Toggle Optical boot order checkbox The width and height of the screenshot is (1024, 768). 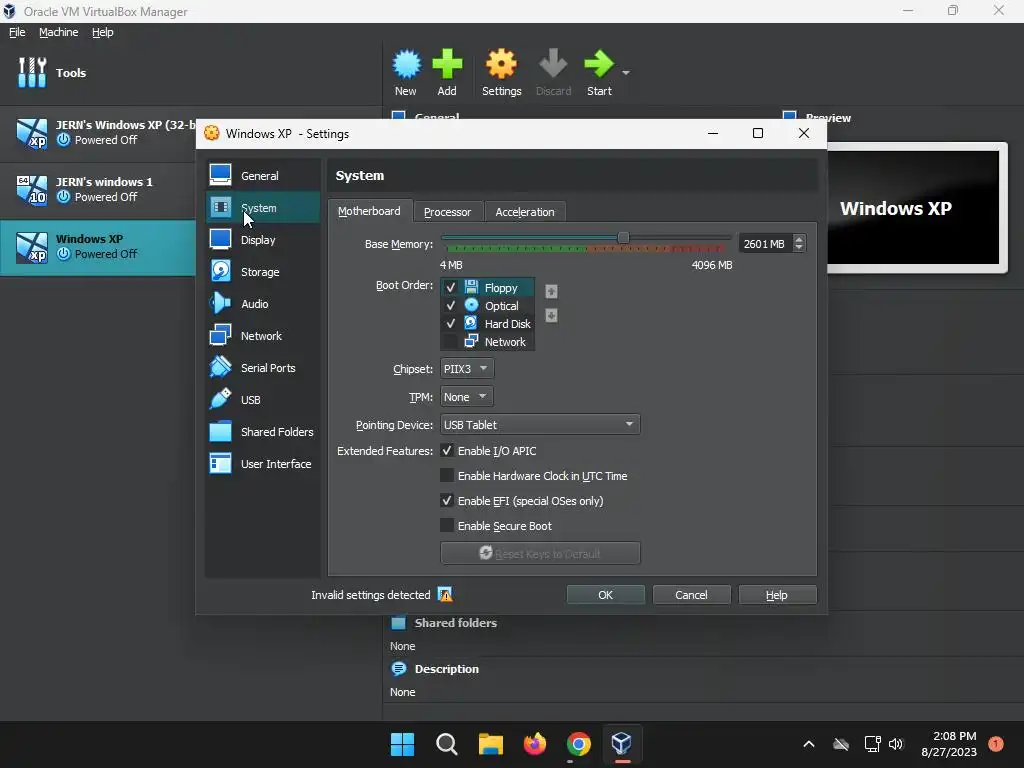click(451, 306)
